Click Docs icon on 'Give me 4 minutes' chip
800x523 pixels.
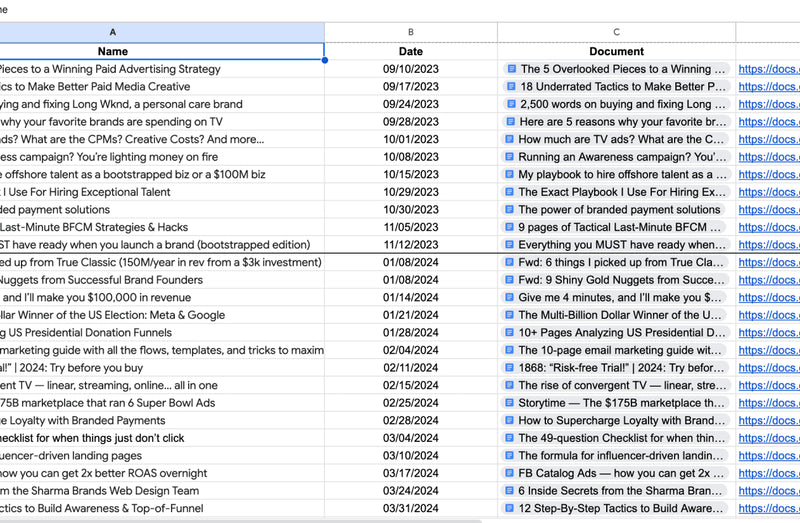tap(511, 298)
